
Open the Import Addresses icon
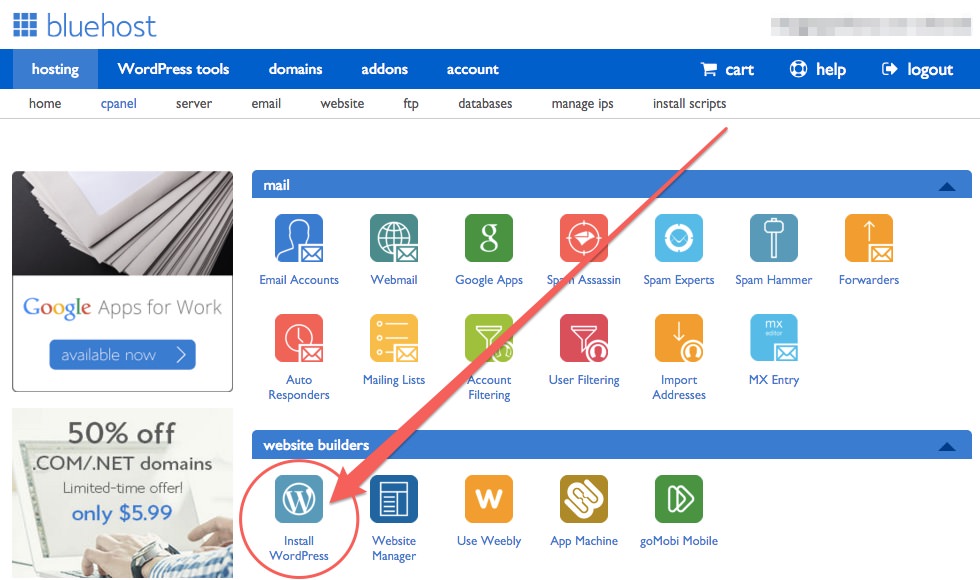679,338
